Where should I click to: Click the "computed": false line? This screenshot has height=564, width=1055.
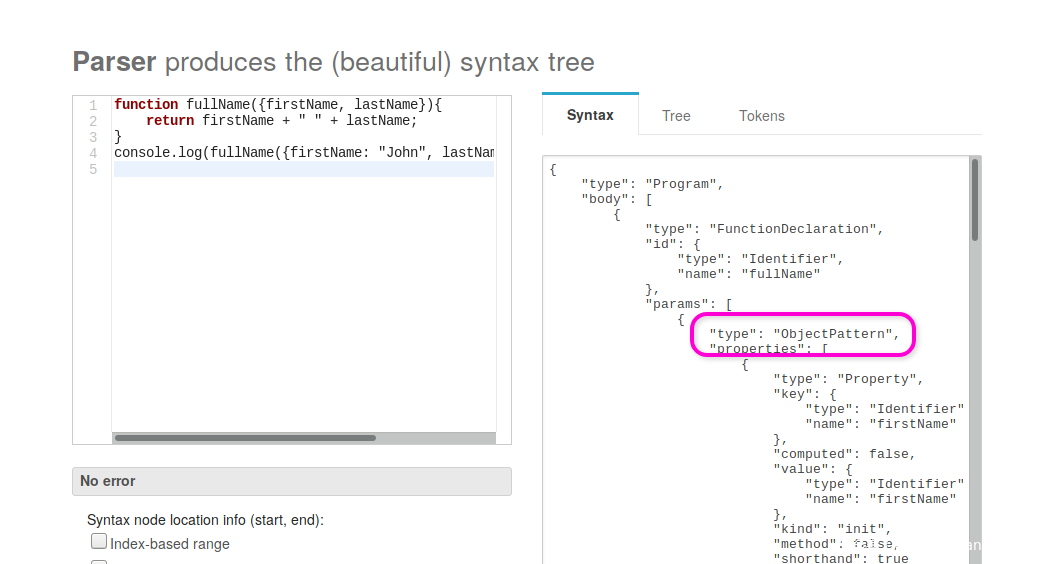844,454
